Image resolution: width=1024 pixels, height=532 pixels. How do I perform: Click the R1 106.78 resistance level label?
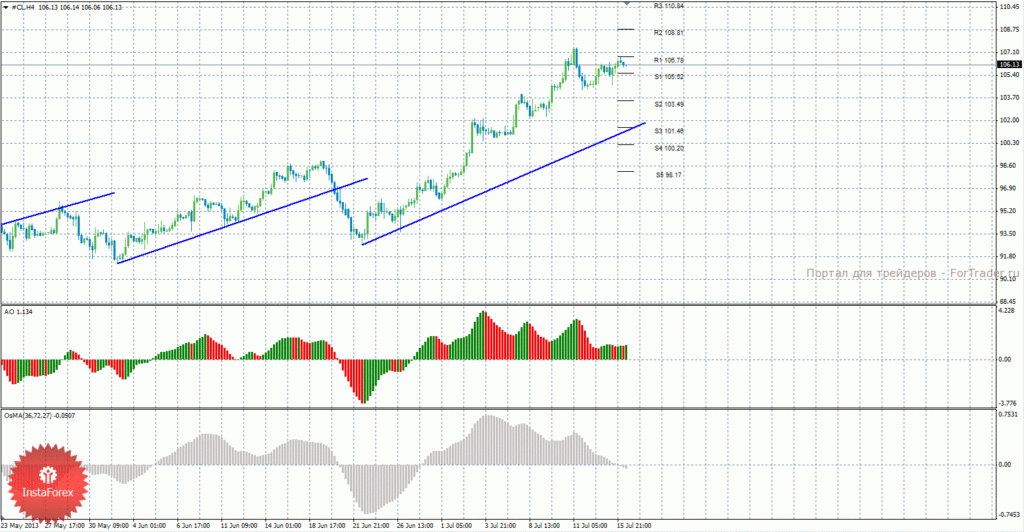[669, 60]
